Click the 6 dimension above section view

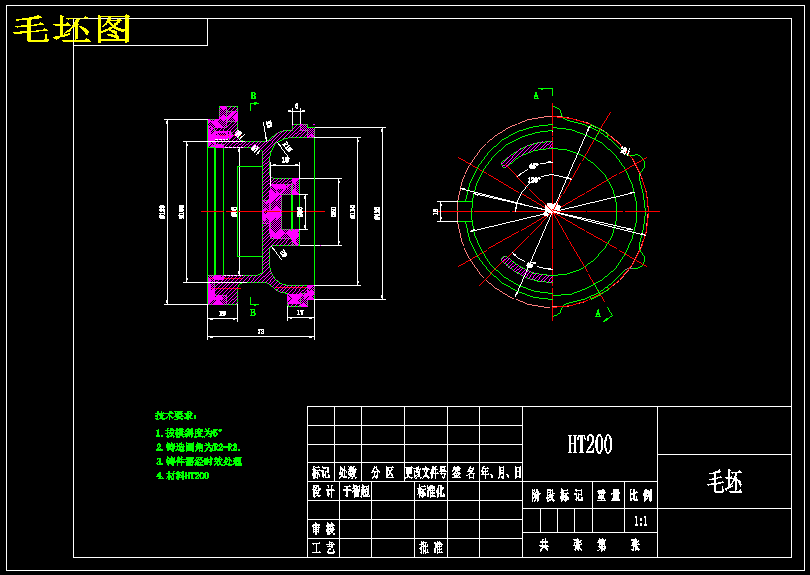297,106
